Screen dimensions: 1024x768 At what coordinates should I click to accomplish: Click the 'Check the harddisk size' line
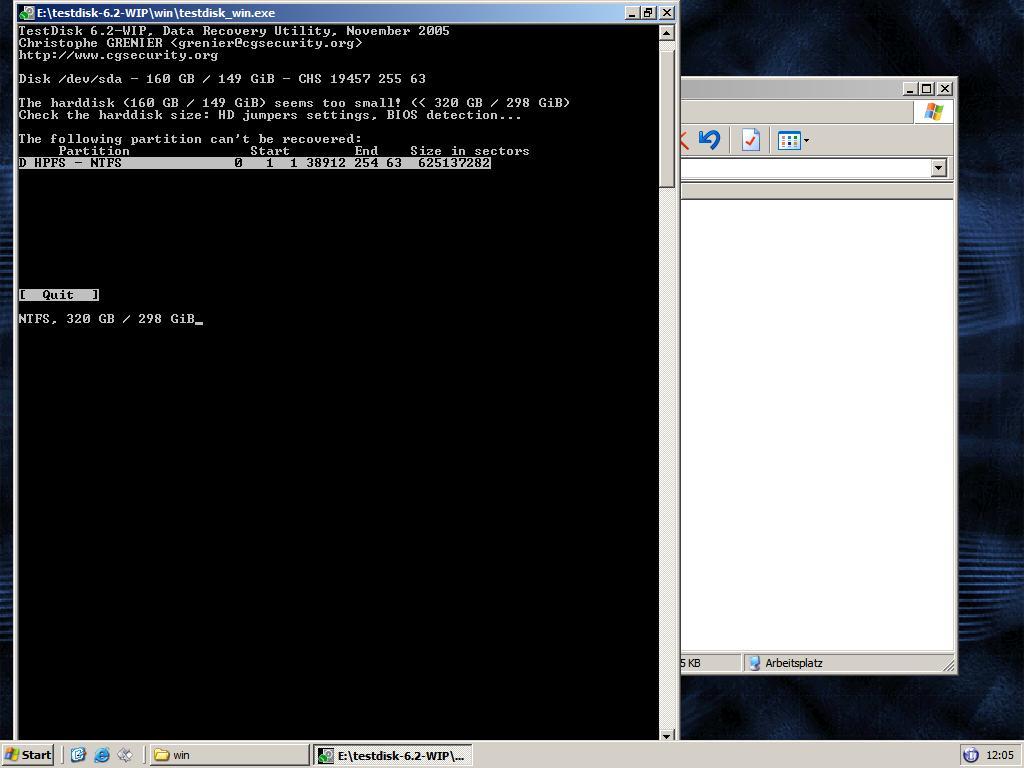coord(270,115)
